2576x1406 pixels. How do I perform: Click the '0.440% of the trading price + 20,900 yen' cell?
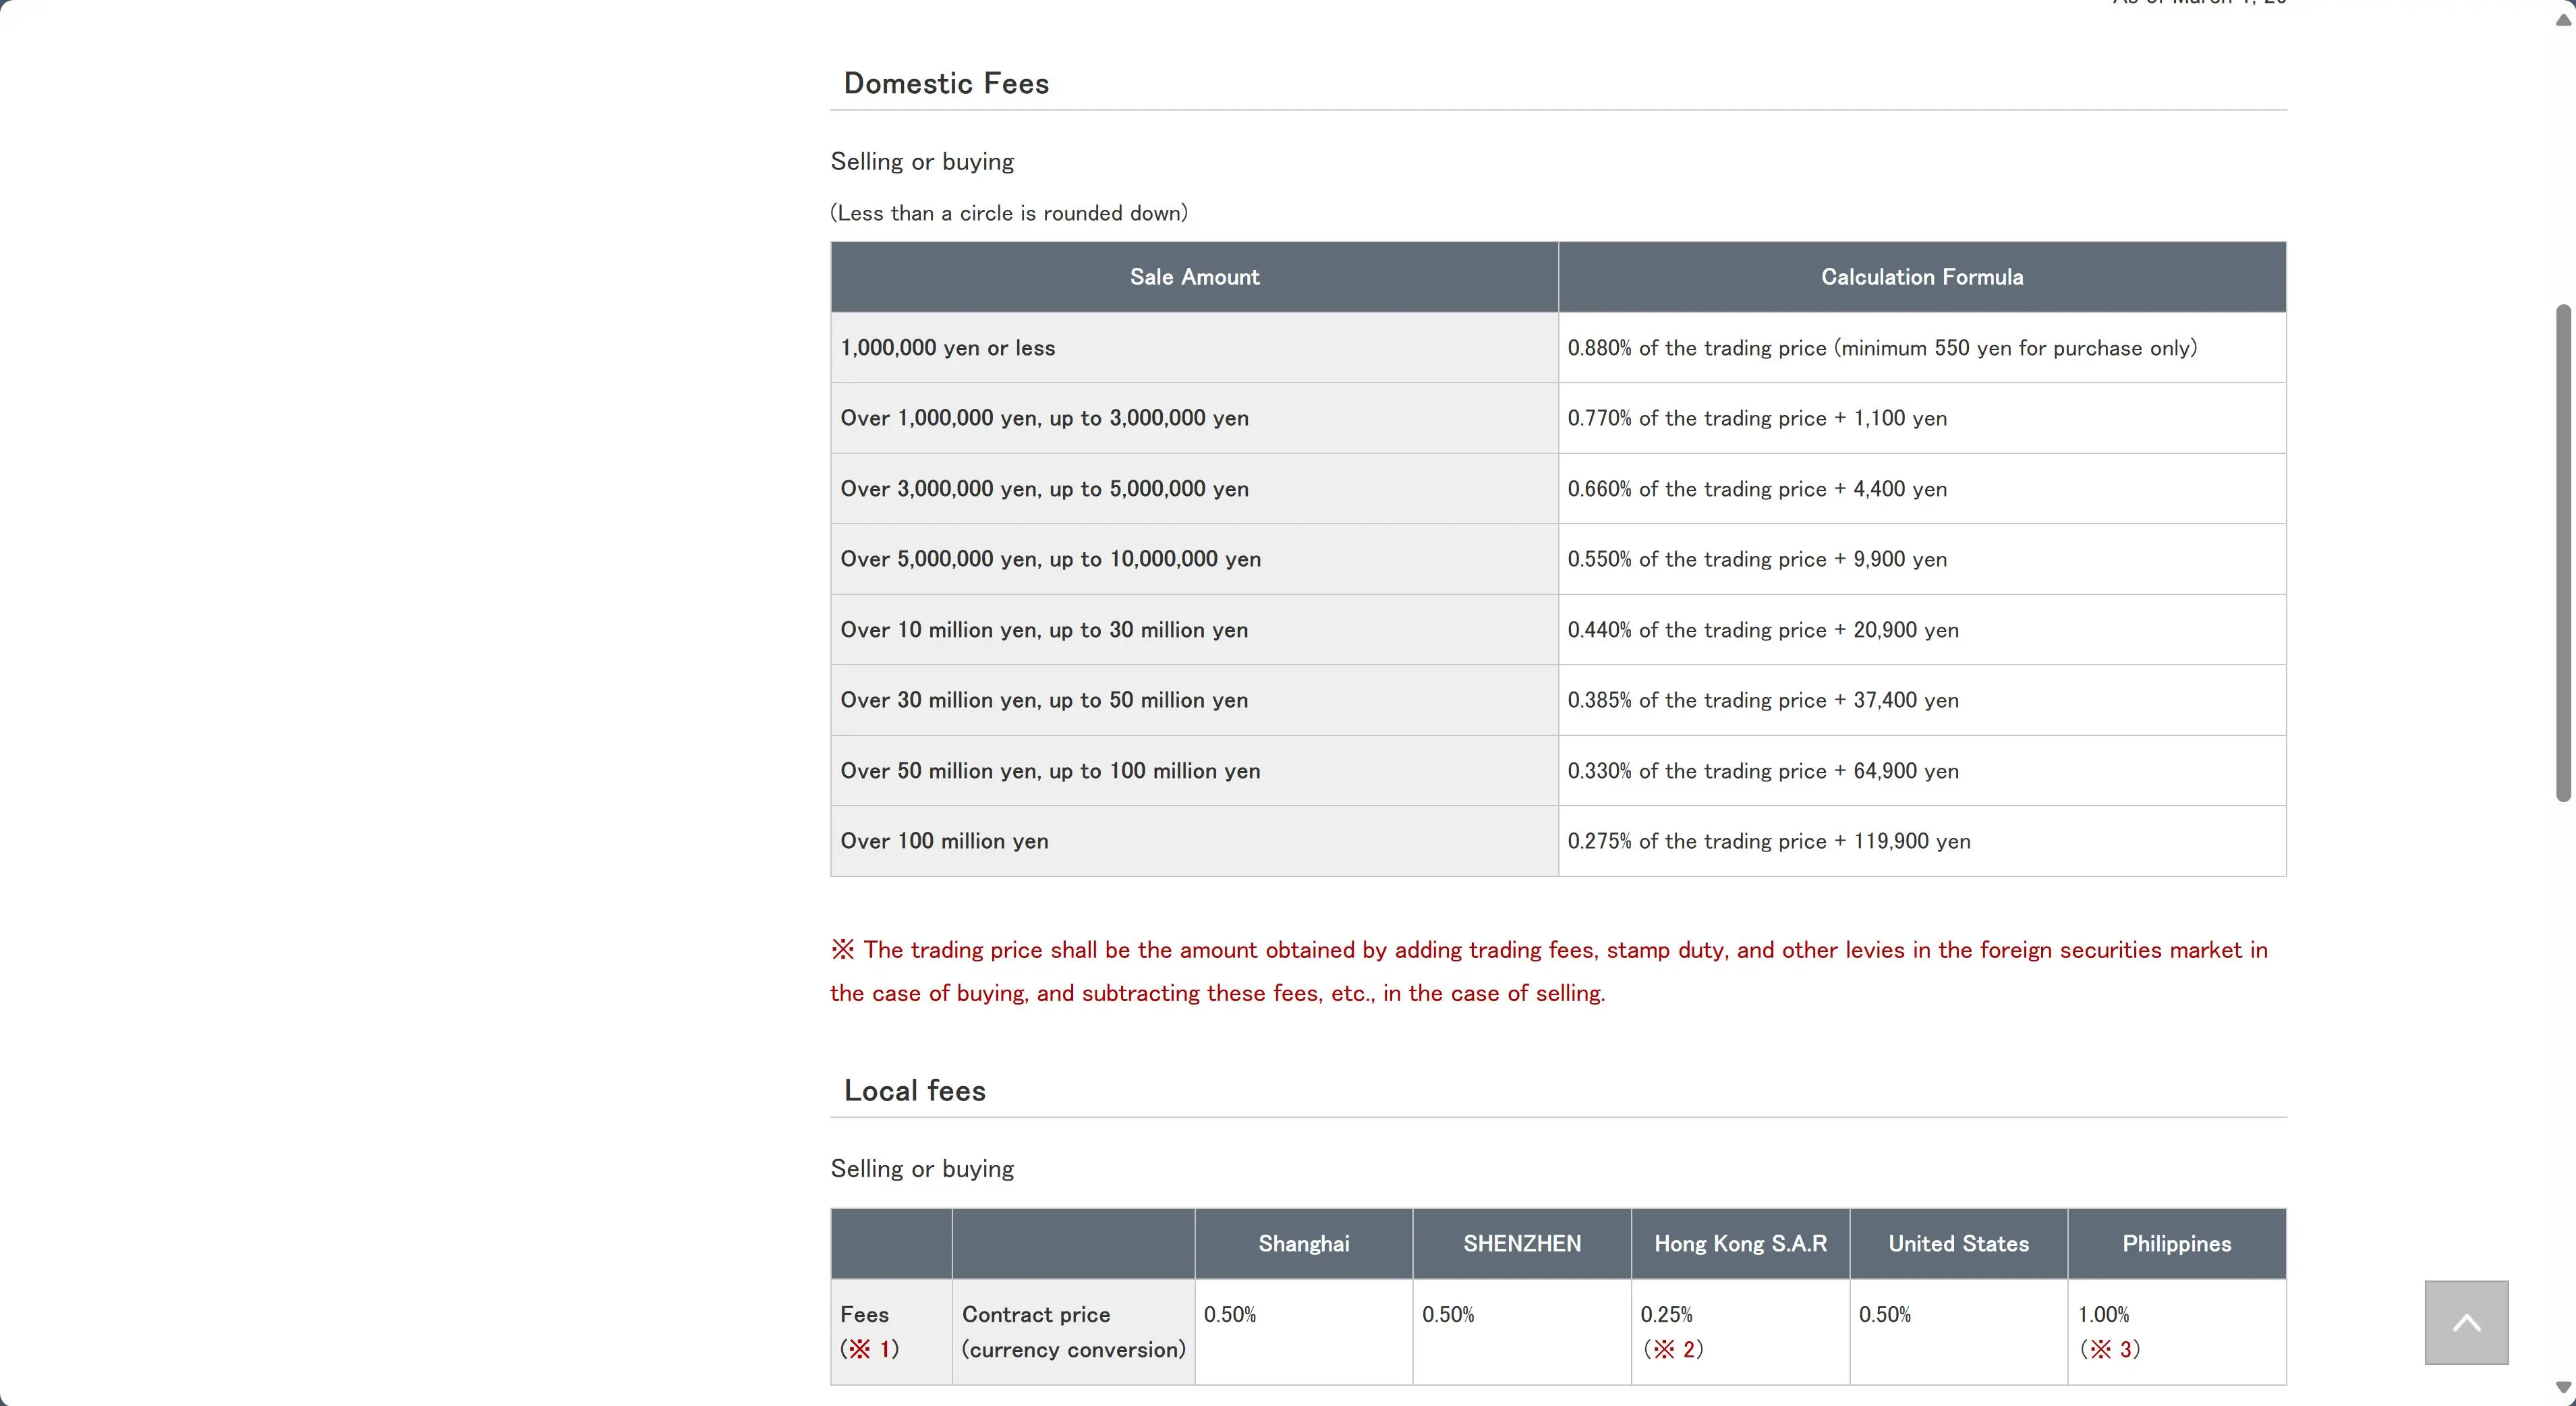click(x=1922, y=630)
